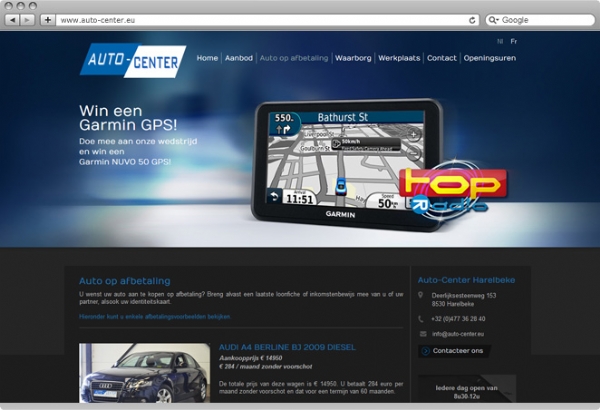
Task: Click the browser back arrow button
Action: coord(13,19)
